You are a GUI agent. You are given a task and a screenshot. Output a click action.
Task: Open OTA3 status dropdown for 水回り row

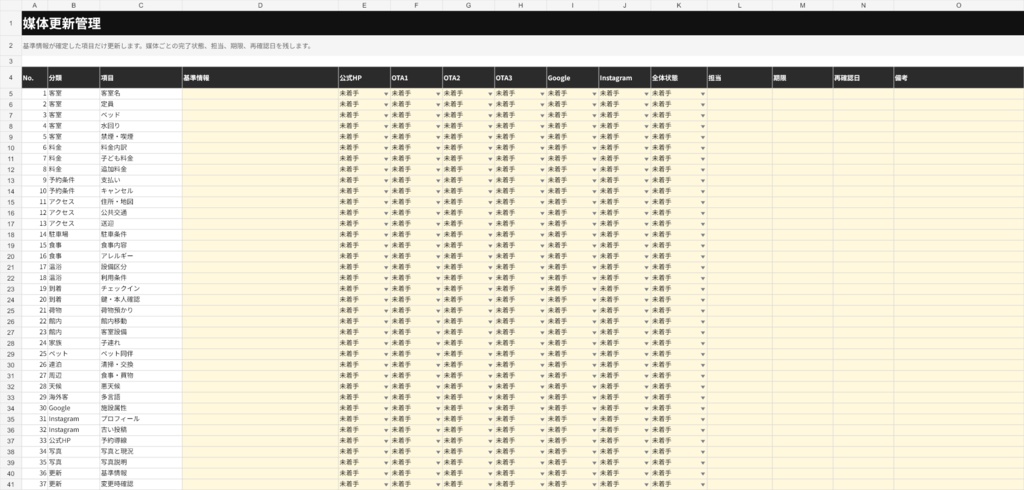[542, 126]
